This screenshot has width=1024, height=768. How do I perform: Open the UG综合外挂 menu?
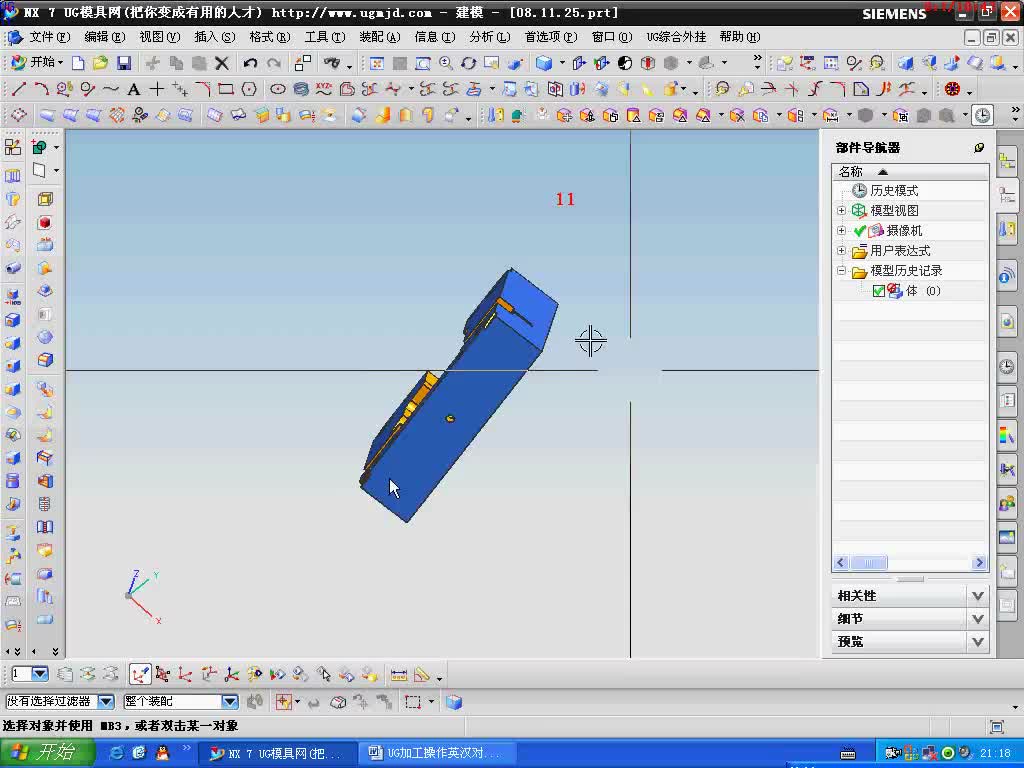click(676, 37)
